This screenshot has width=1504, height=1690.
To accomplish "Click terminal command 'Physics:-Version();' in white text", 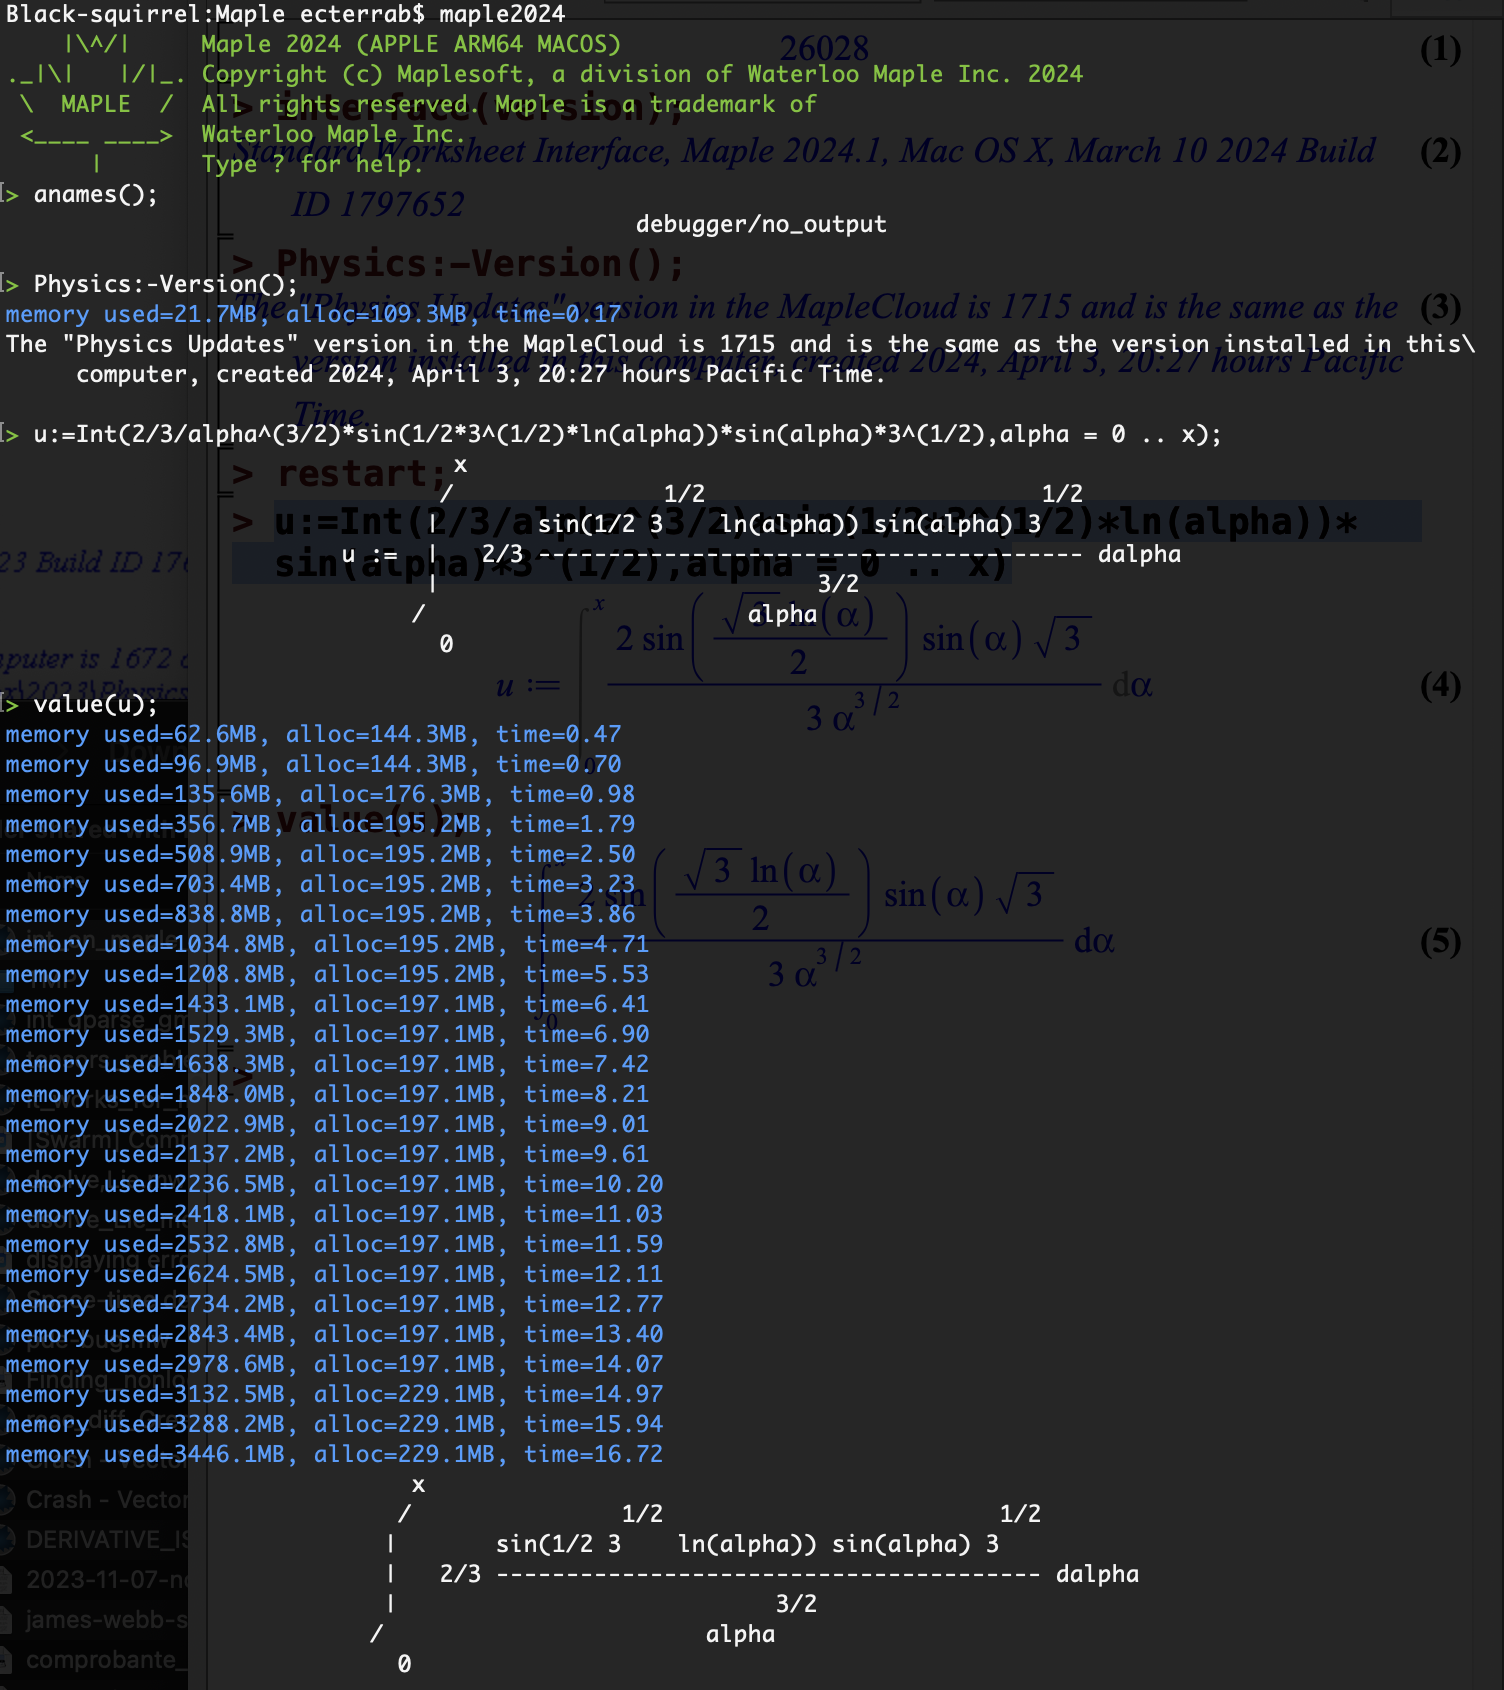I will 166,284.
